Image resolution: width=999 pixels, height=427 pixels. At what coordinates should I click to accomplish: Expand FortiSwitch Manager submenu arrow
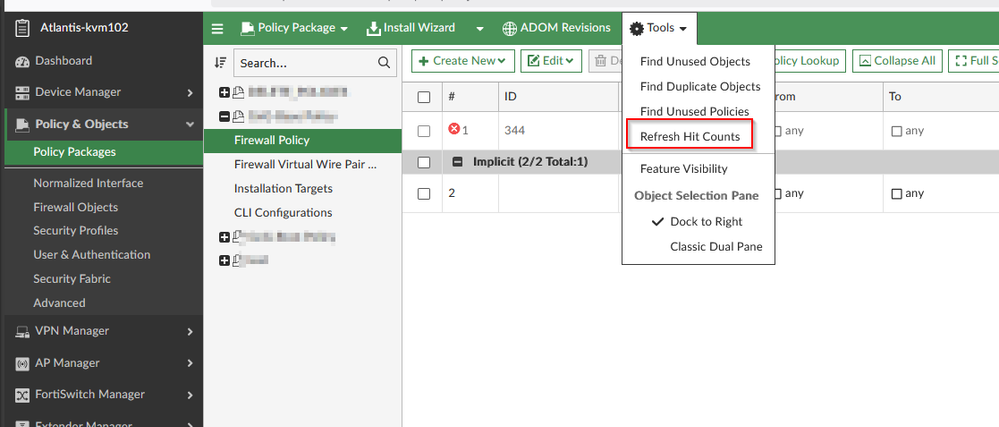[190, 395]
